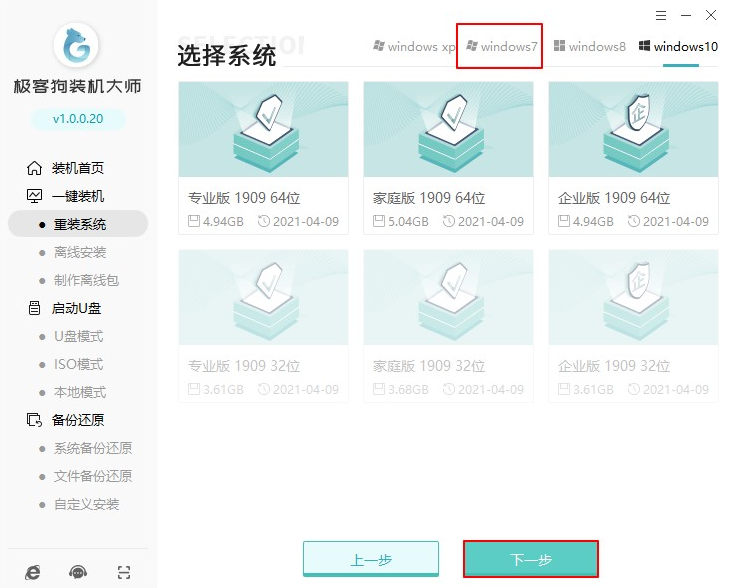Viewport: 734px width, 588px height.
Task: Open 启动U盘 section in sidebar
Action: pyautogui.click(x=76, y=308)
